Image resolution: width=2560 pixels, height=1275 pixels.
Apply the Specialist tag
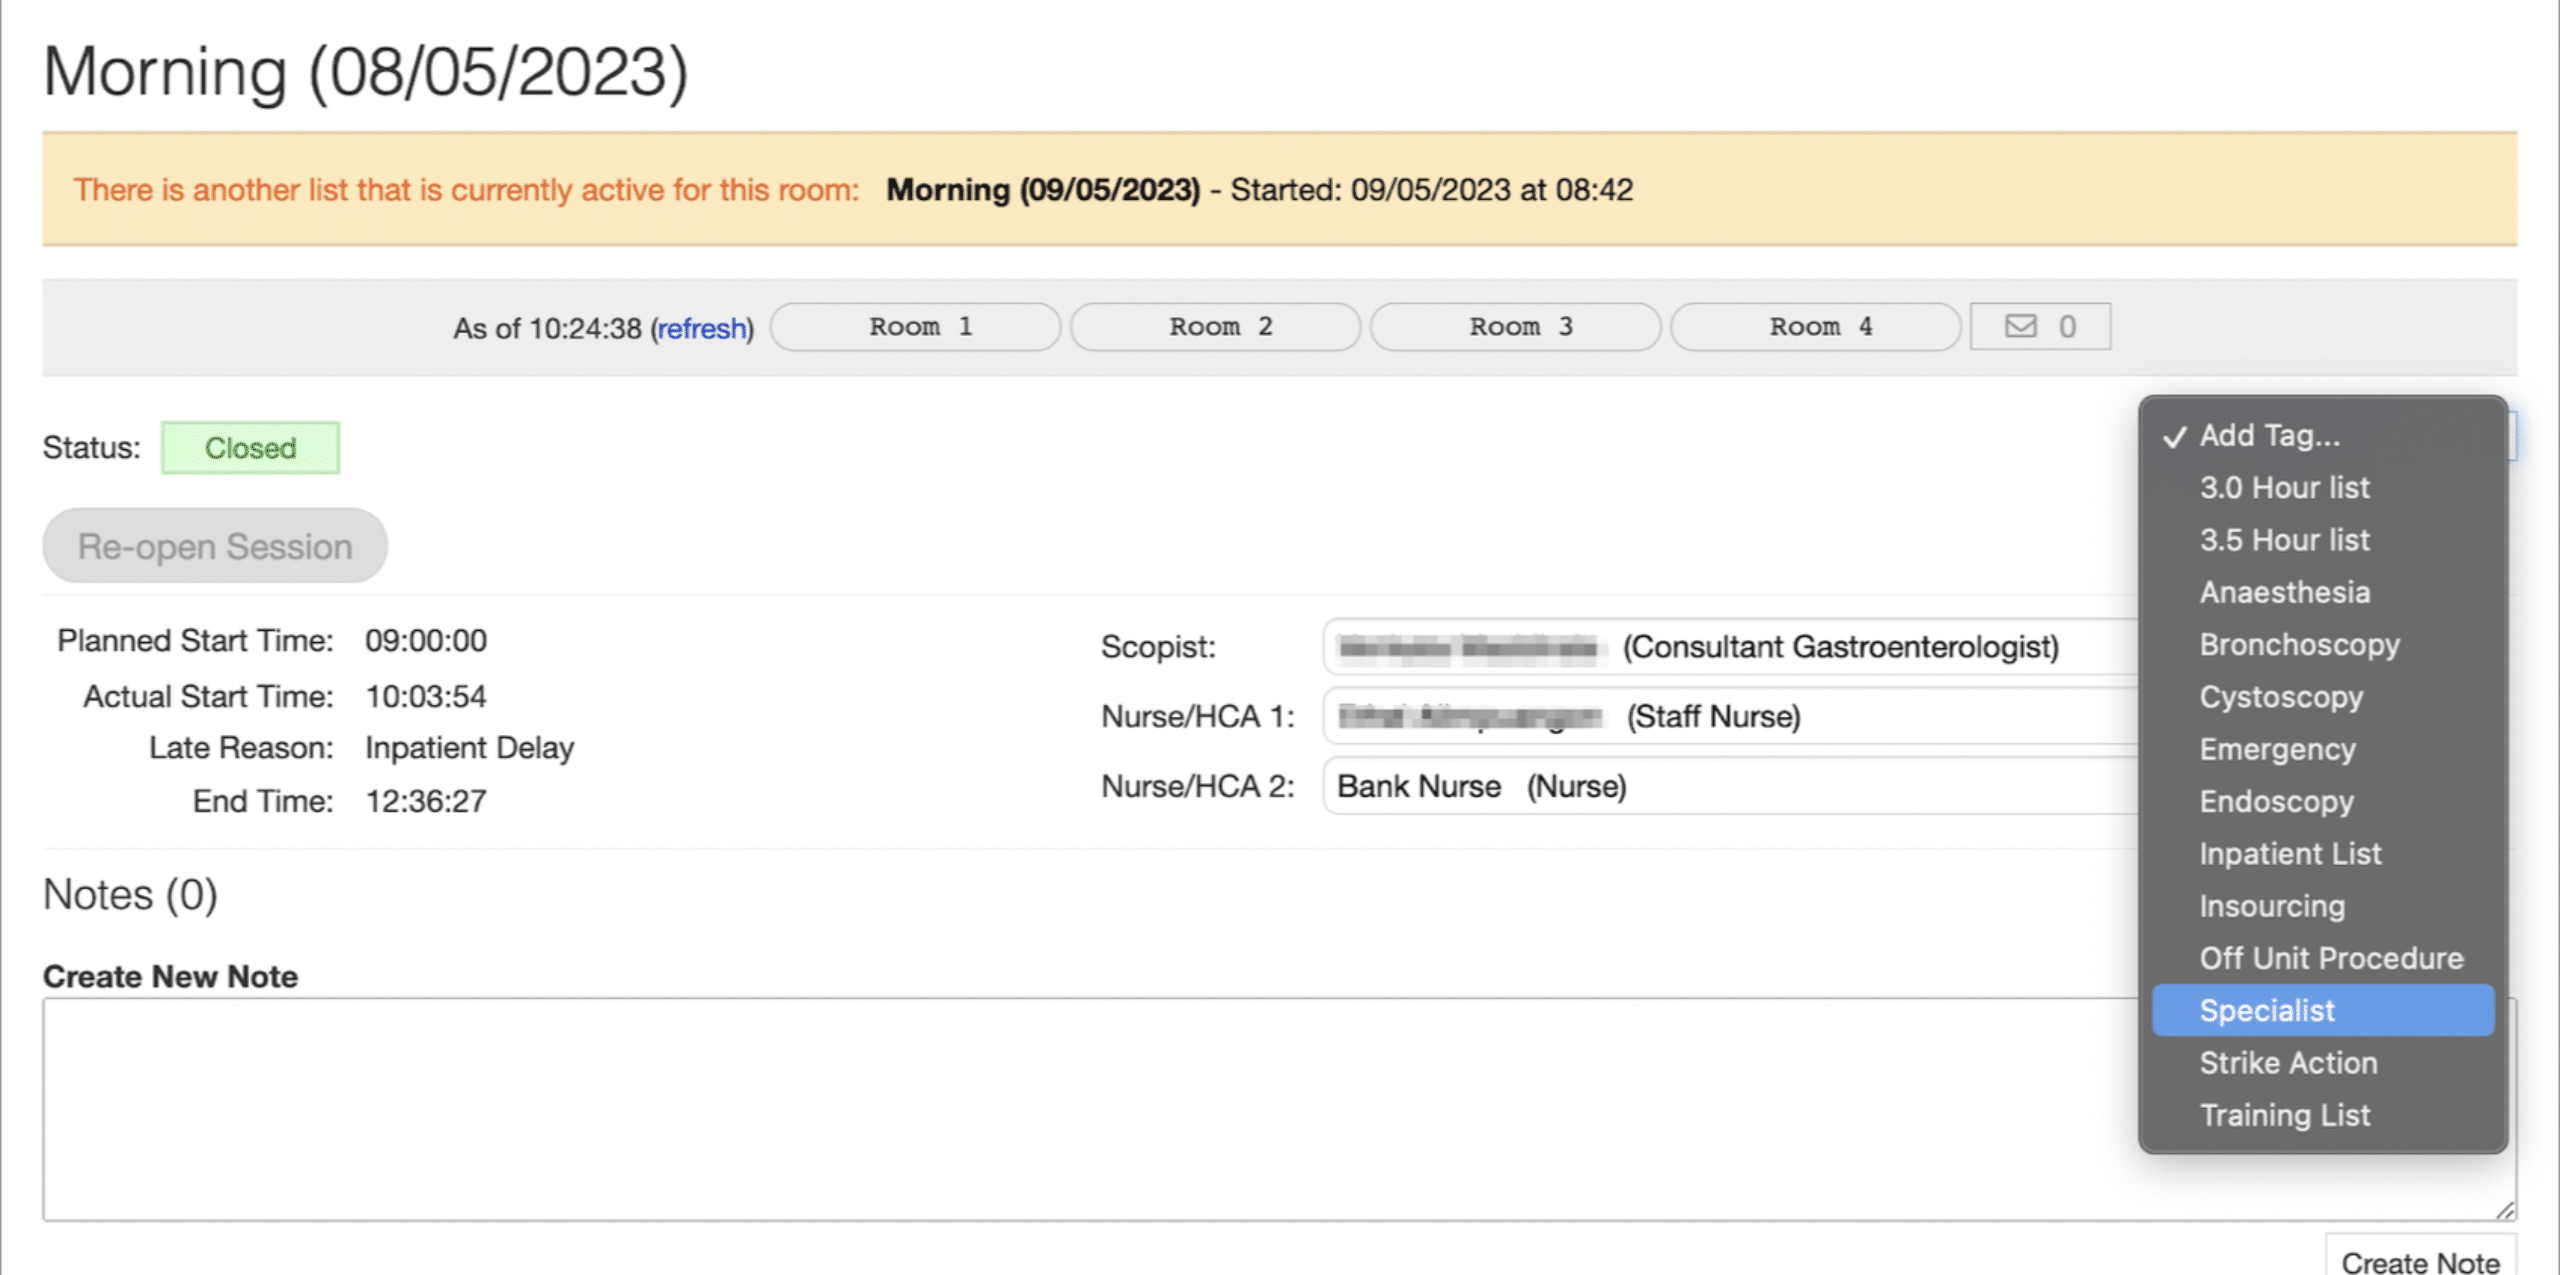[2267, 1010]
